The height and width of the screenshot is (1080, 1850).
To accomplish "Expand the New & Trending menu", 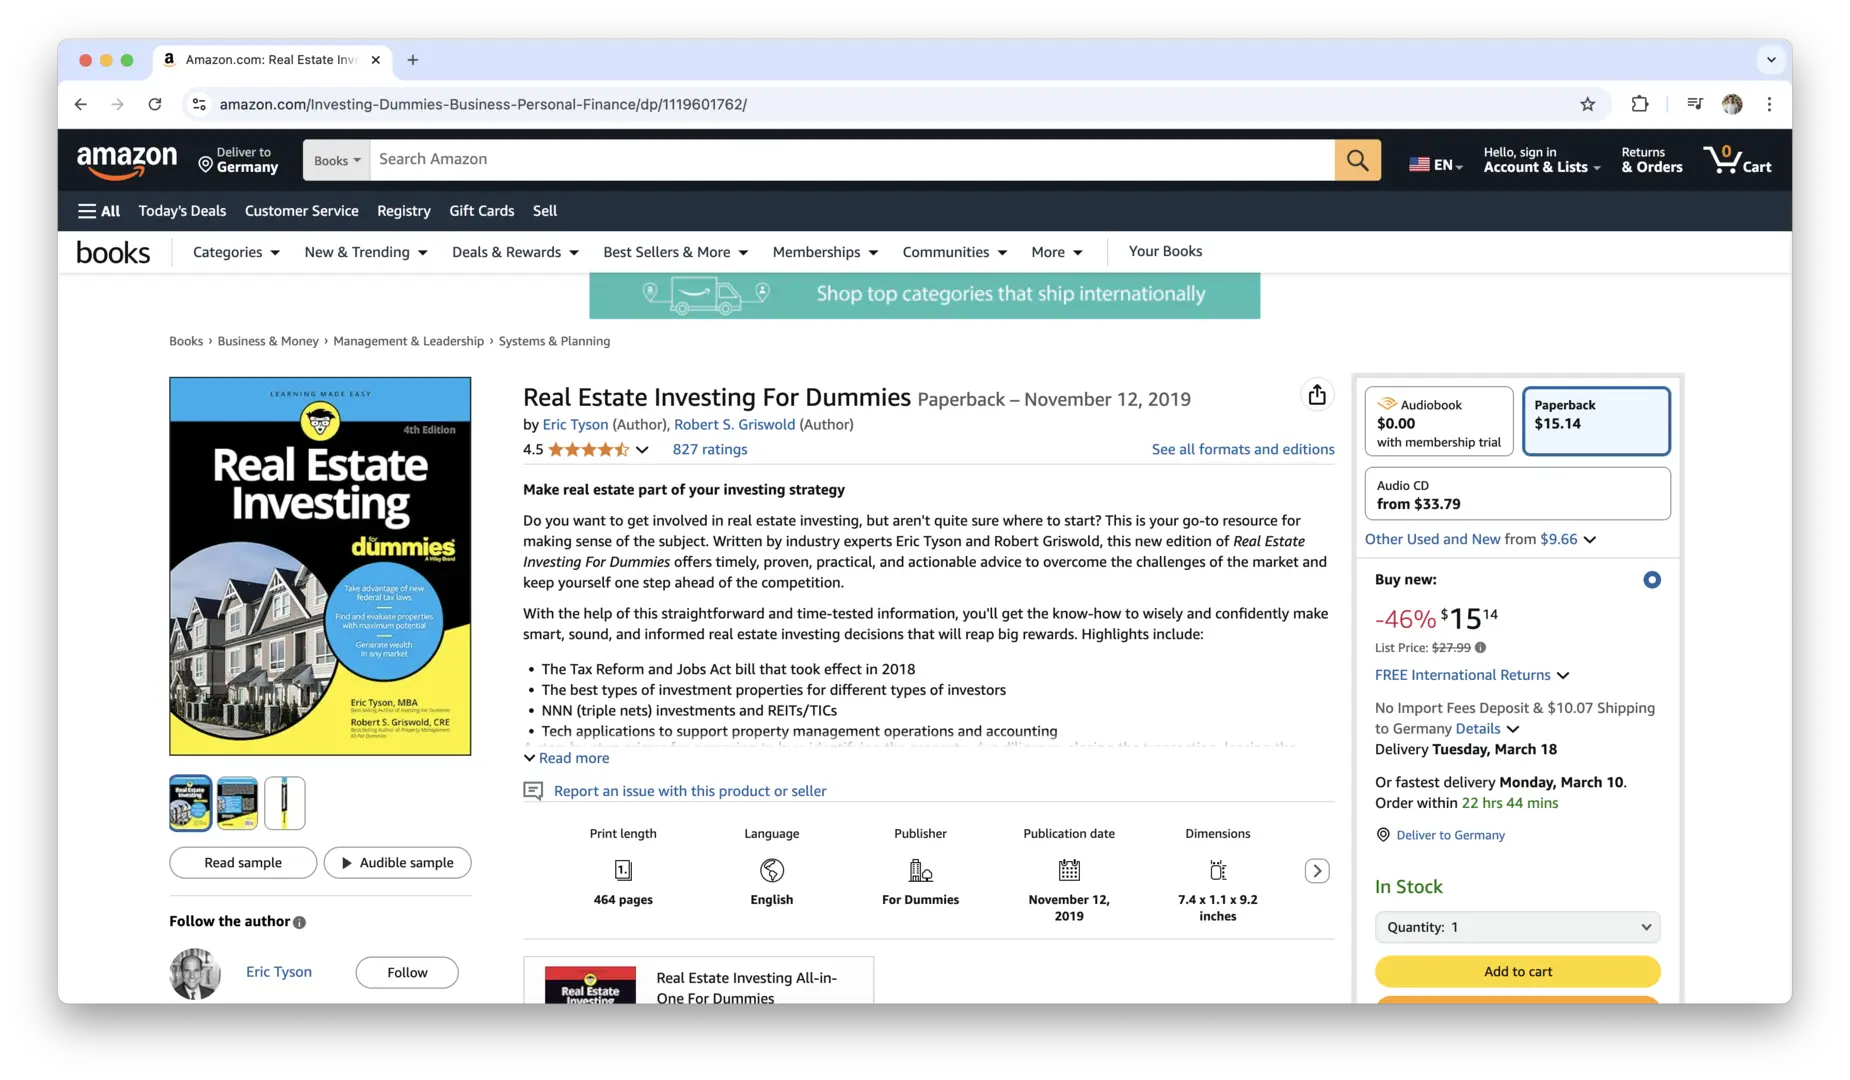I will pyautogui.click(x=366, y=252).
